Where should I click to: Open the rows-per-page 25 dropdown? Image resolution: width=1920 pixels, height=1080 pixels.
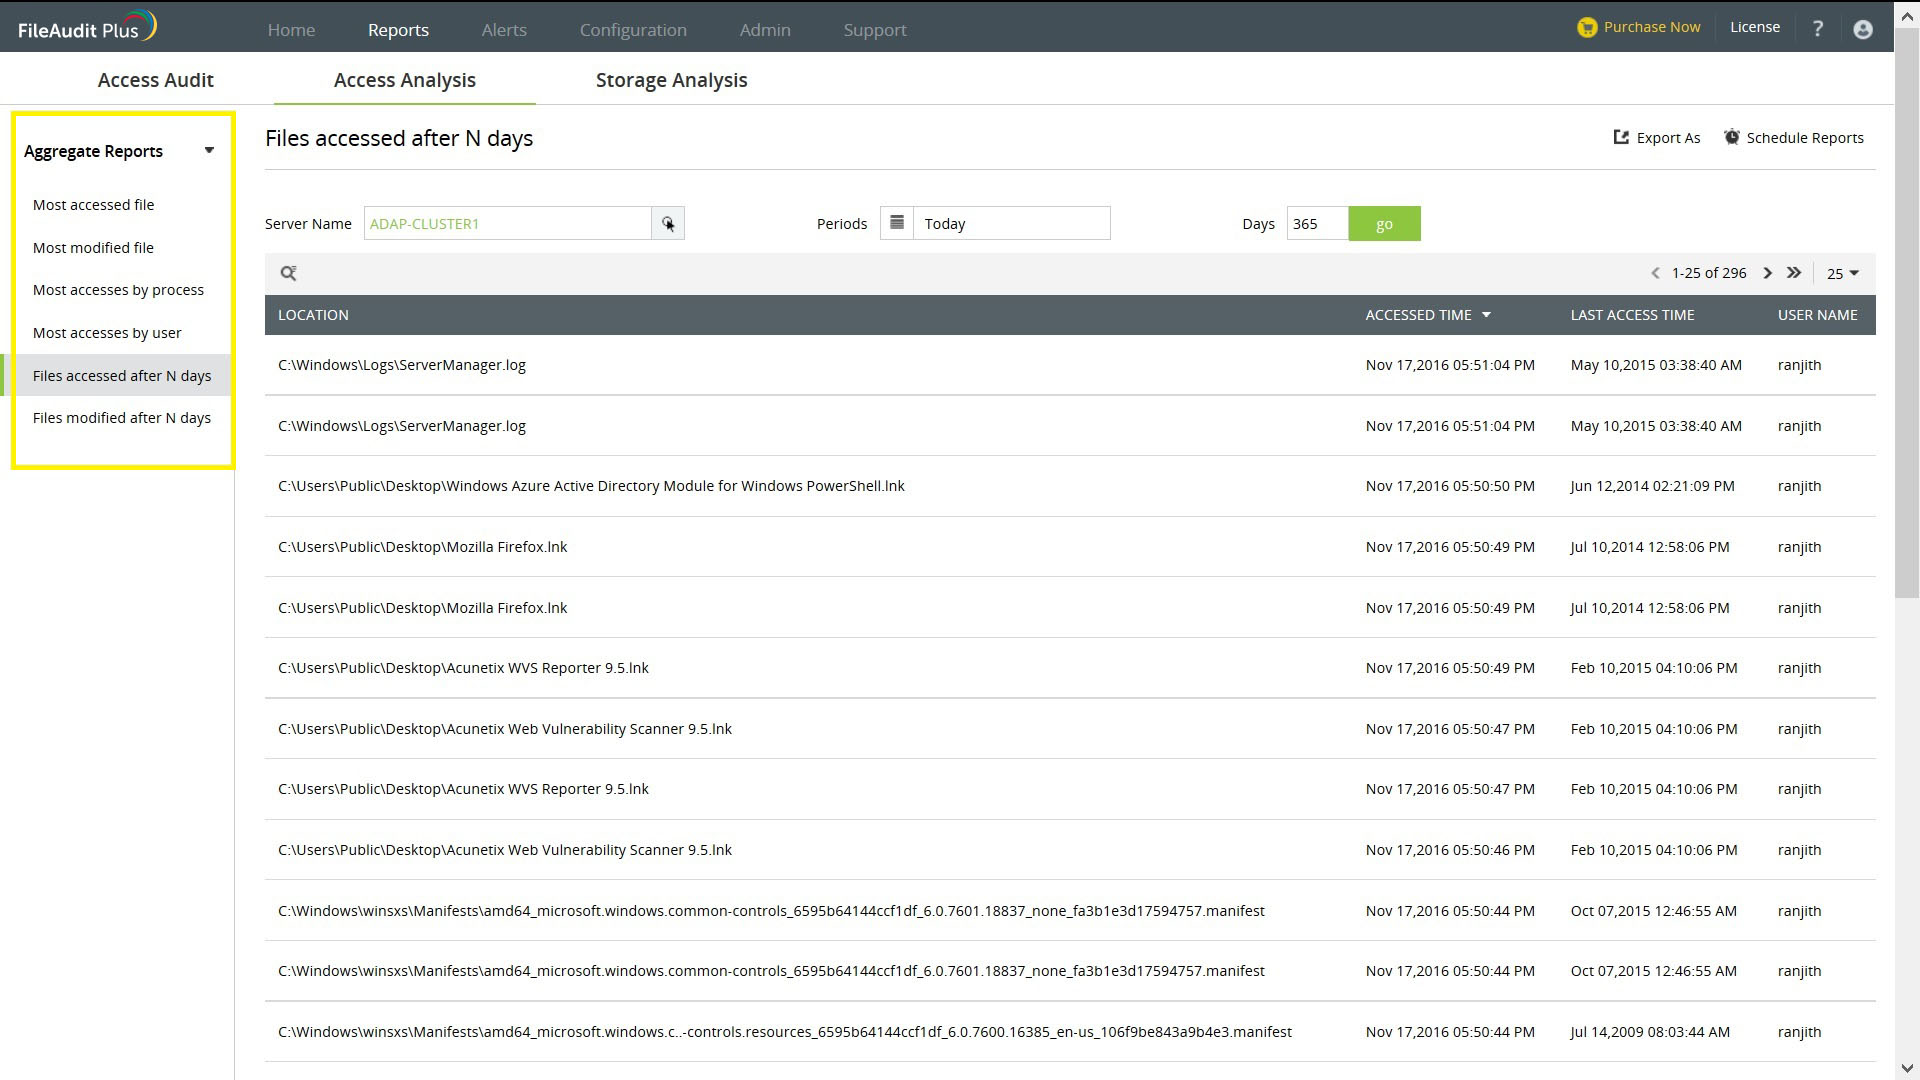(1842, 274)
